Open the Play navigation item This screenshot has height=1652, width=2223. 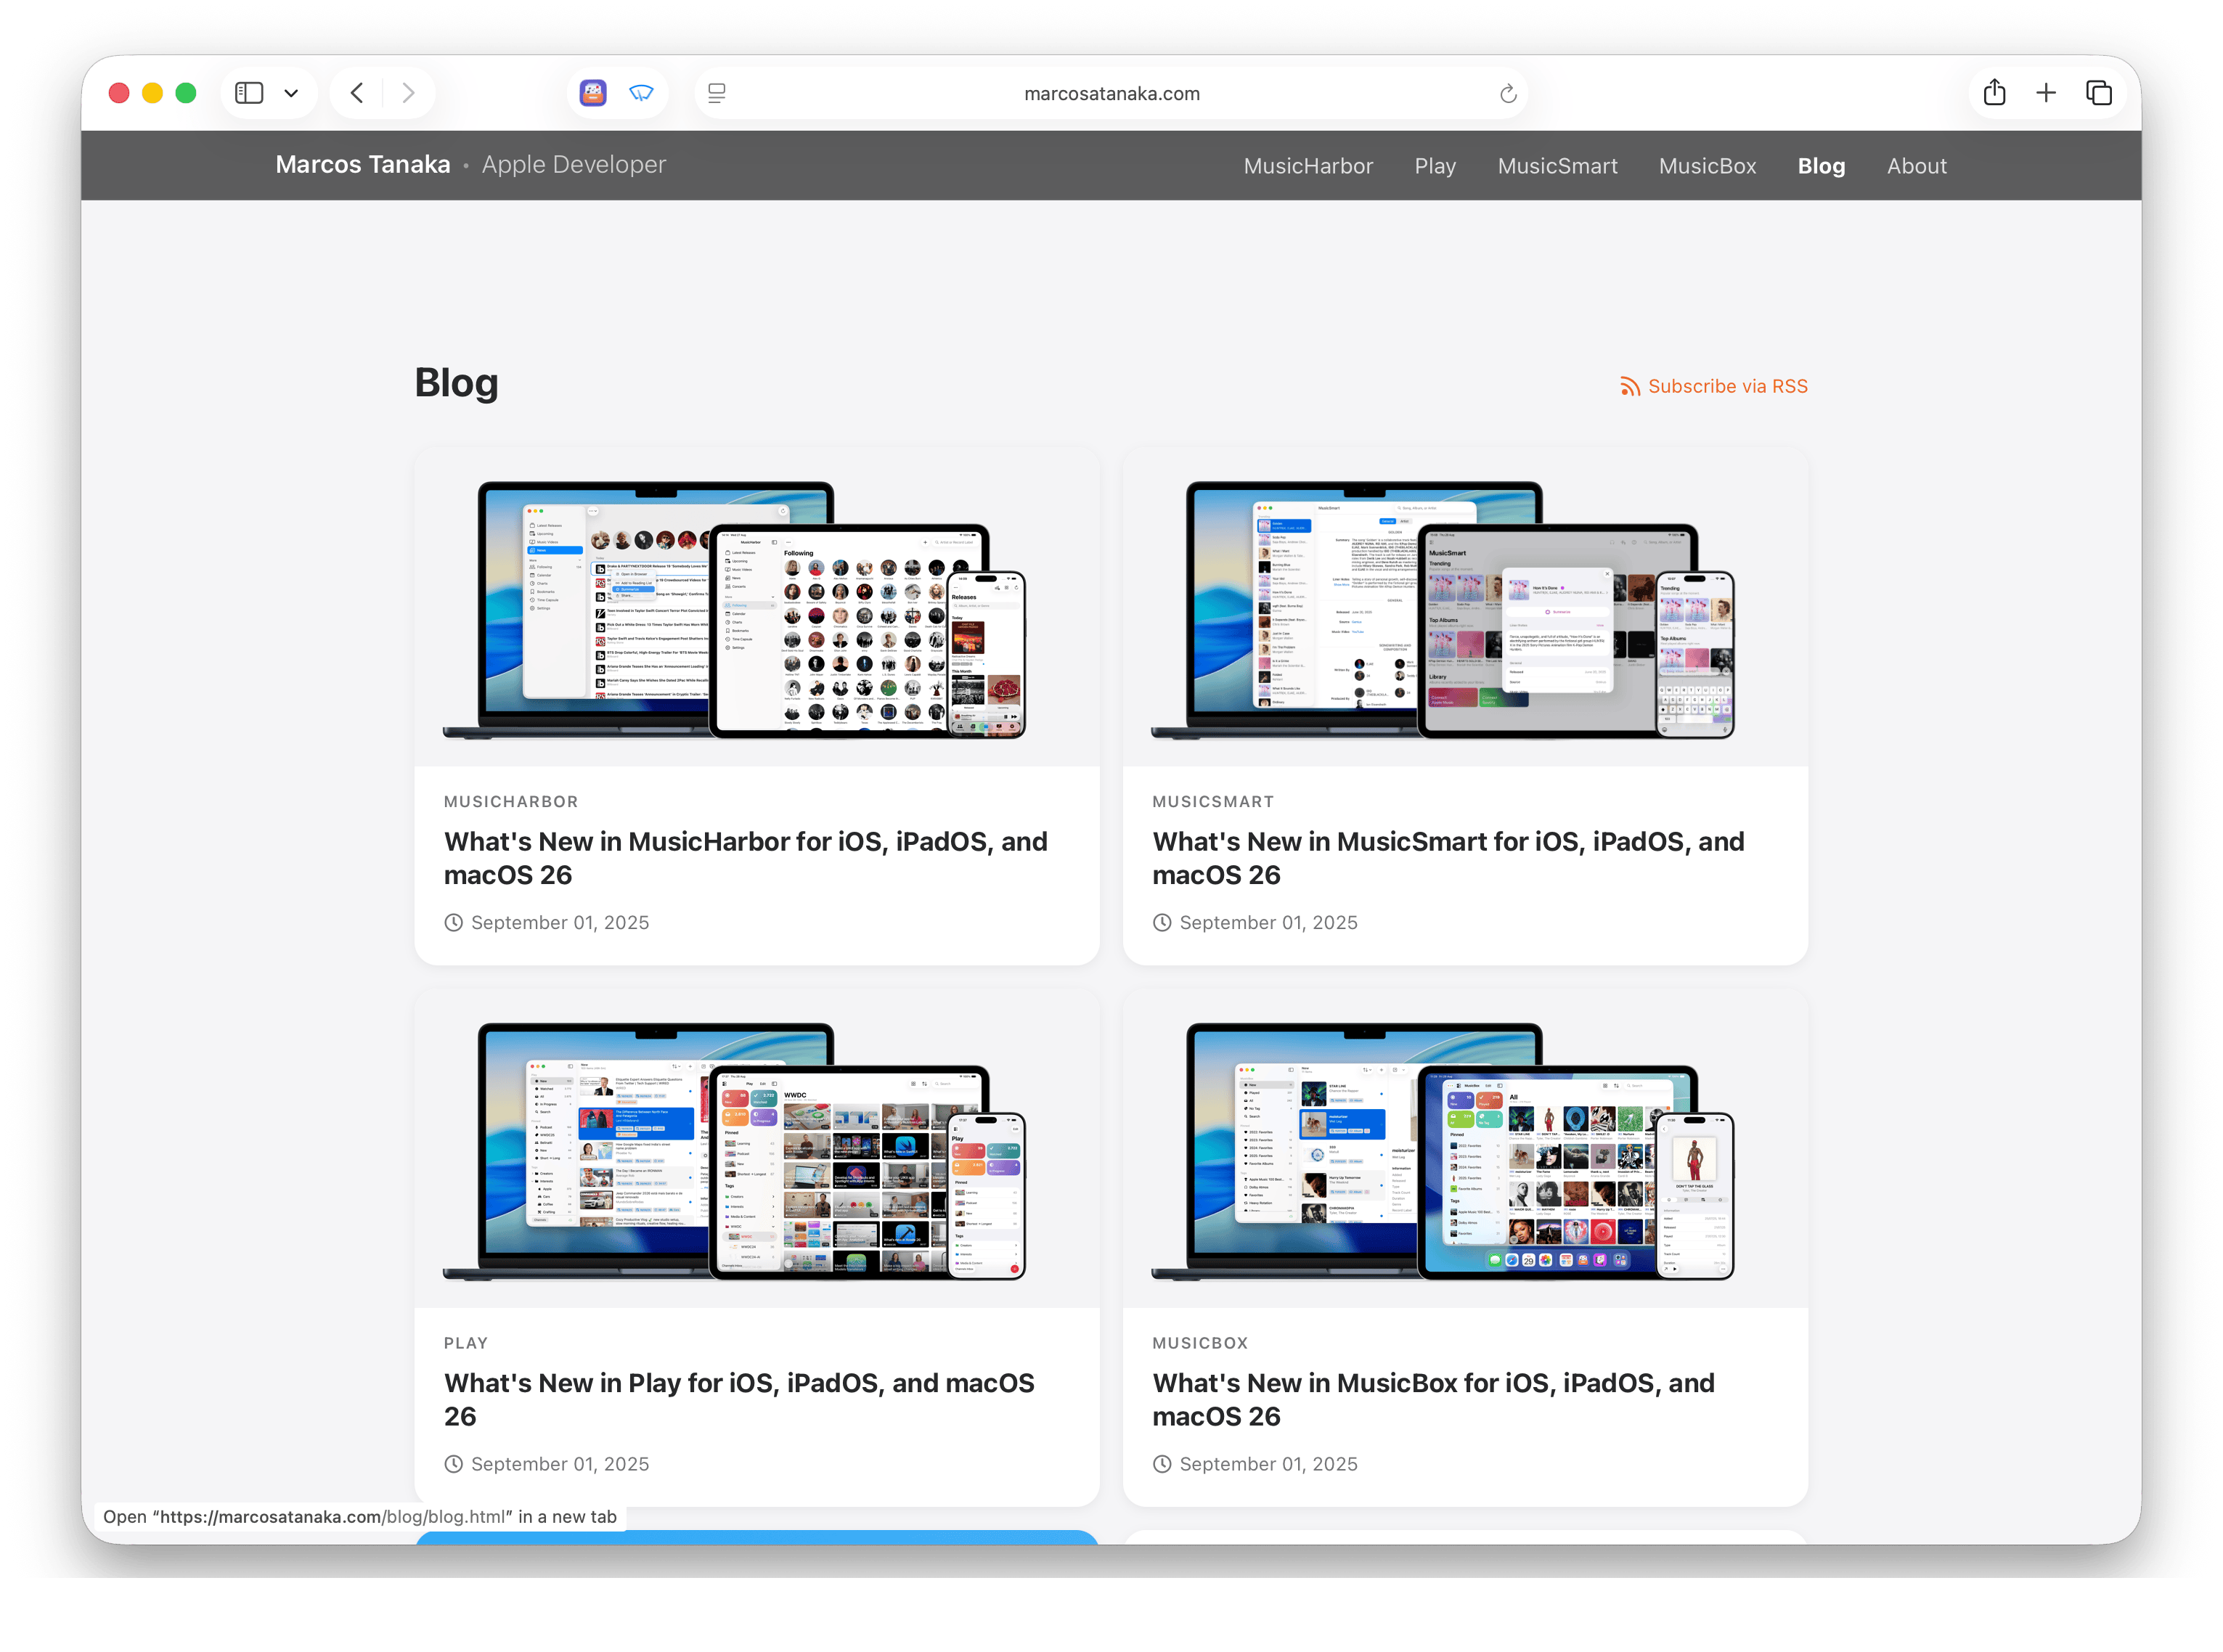pyautogui.click(x=1435, y=166)
